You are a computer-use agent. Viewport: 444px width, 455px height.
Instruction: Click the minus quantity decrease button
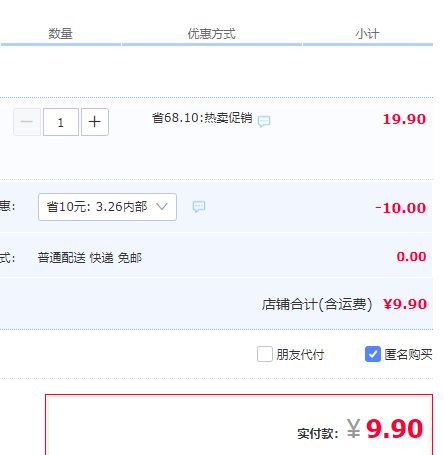27,122
